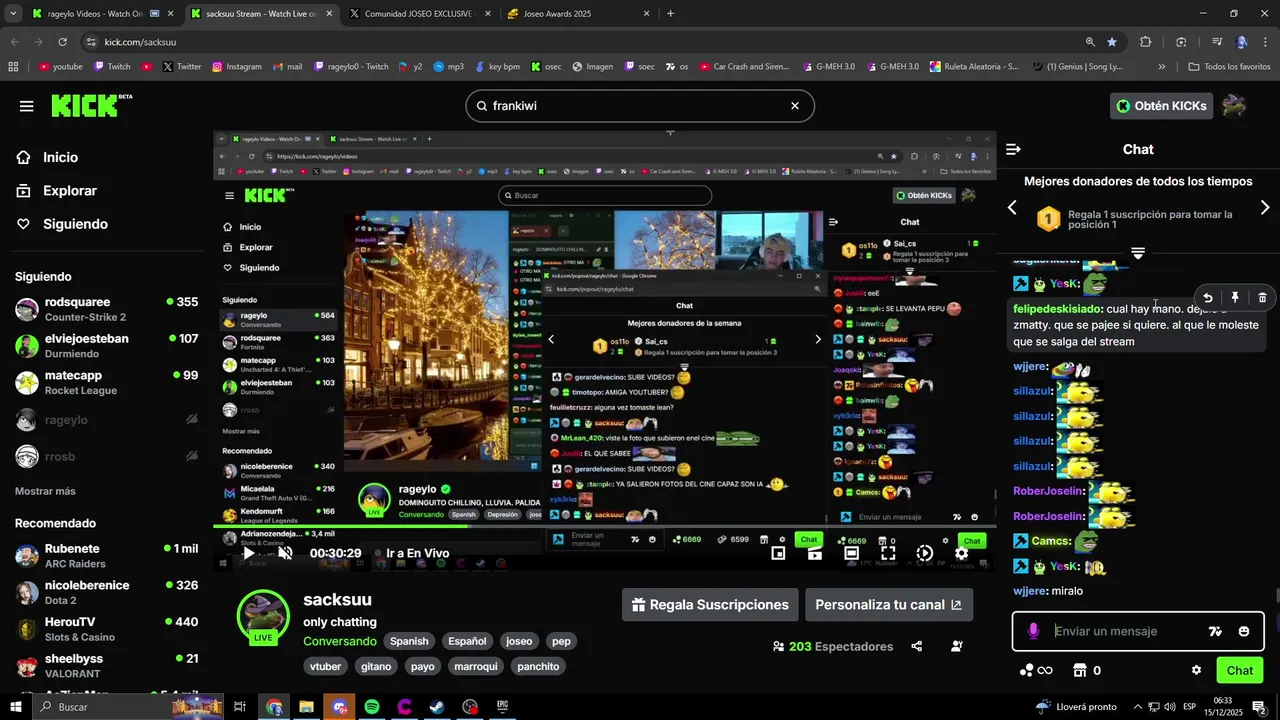
Task: Show the previous top donors leaderboard
Action: click(x=1012, y=208)
